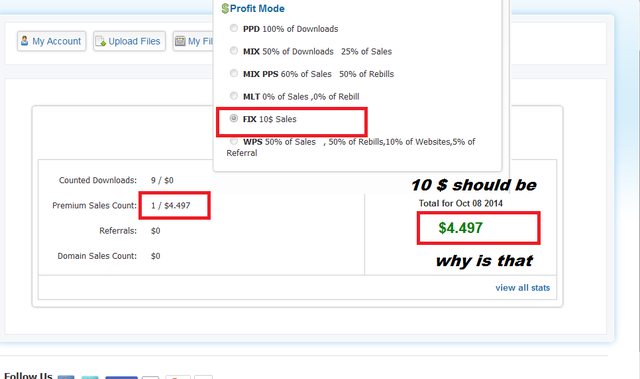This screenshot has width=640, height=379.
Task: Click the Upload Files document arrow icon
Action: [x=100, y=41]
